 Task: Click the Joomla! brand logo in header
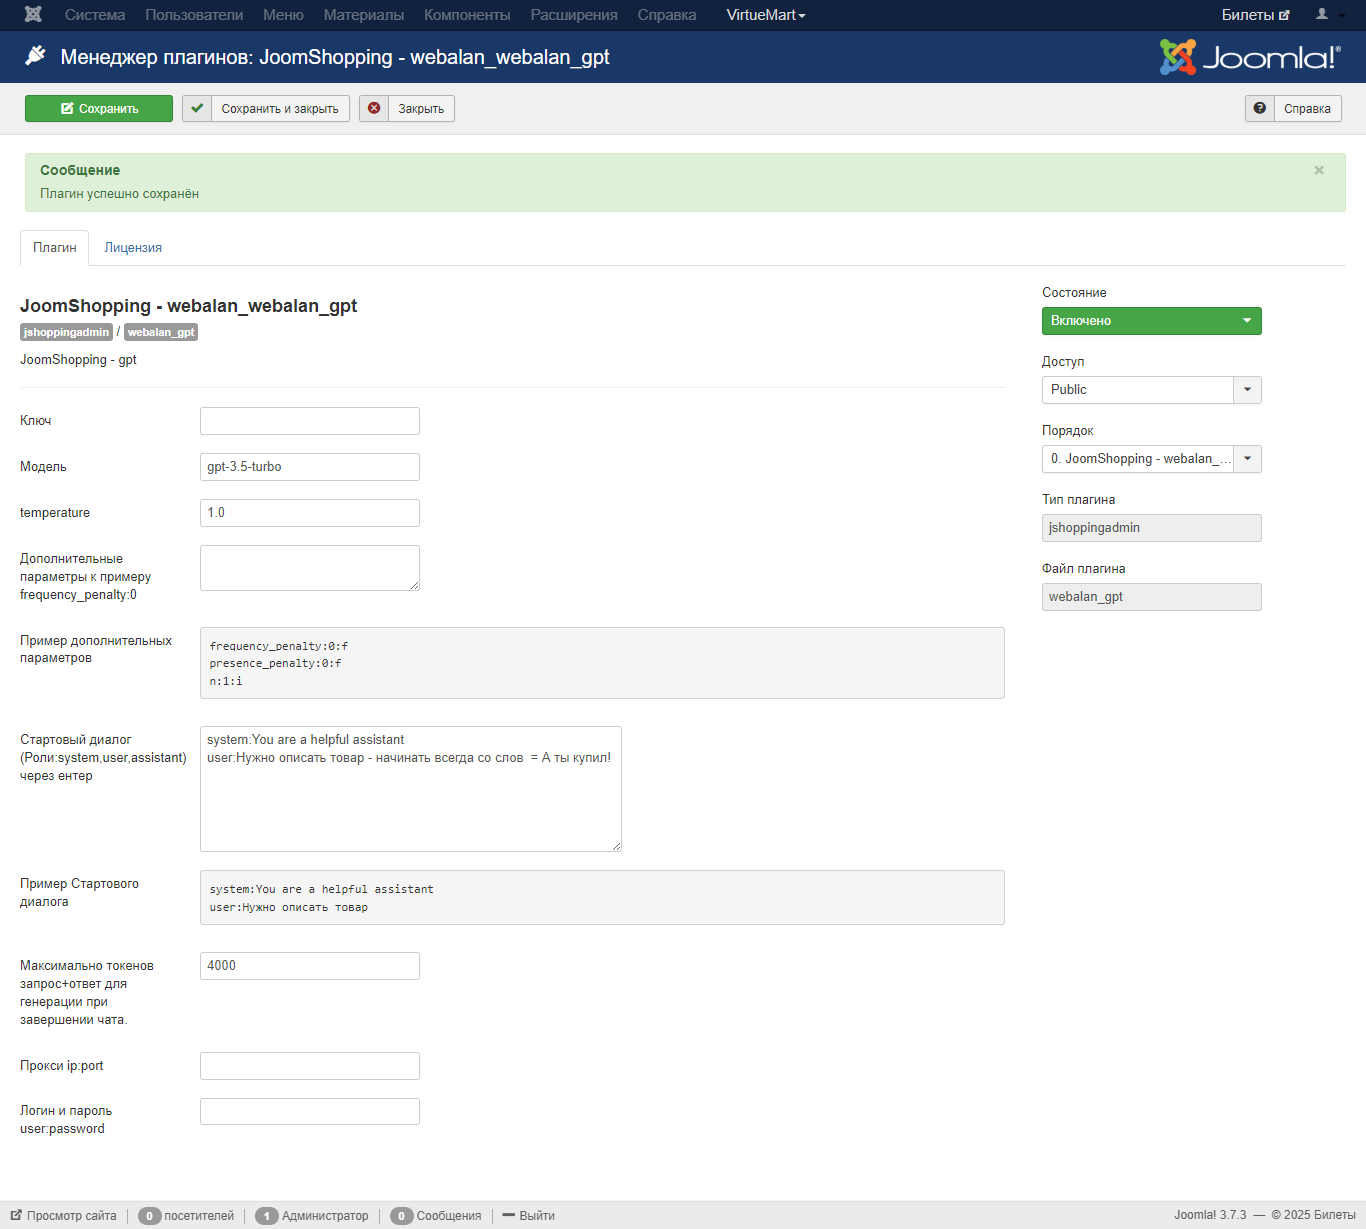tap(1250, 57)
